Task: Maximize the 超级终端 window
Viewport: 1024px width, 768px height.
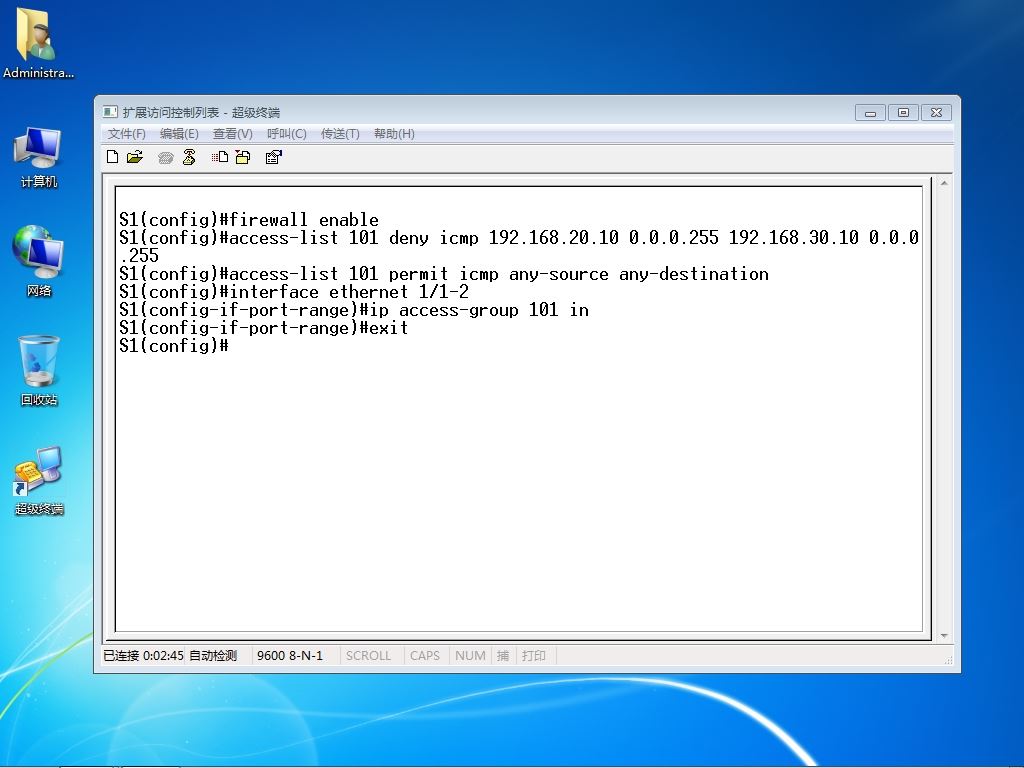Action: [x=903, y=113]
